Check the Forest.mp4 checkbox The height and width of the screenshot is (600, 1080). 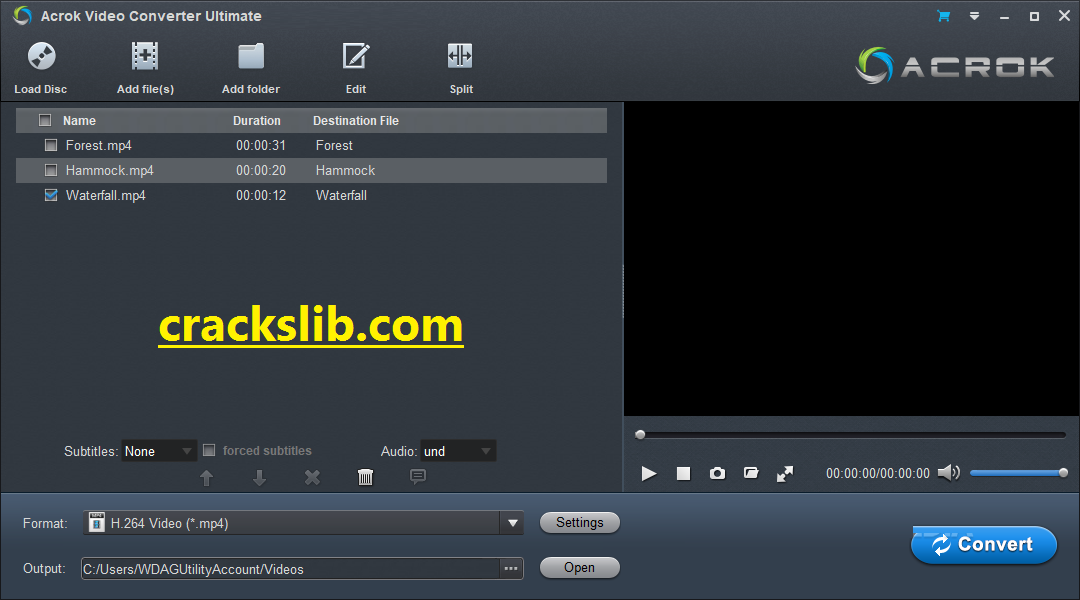[50, 145]
